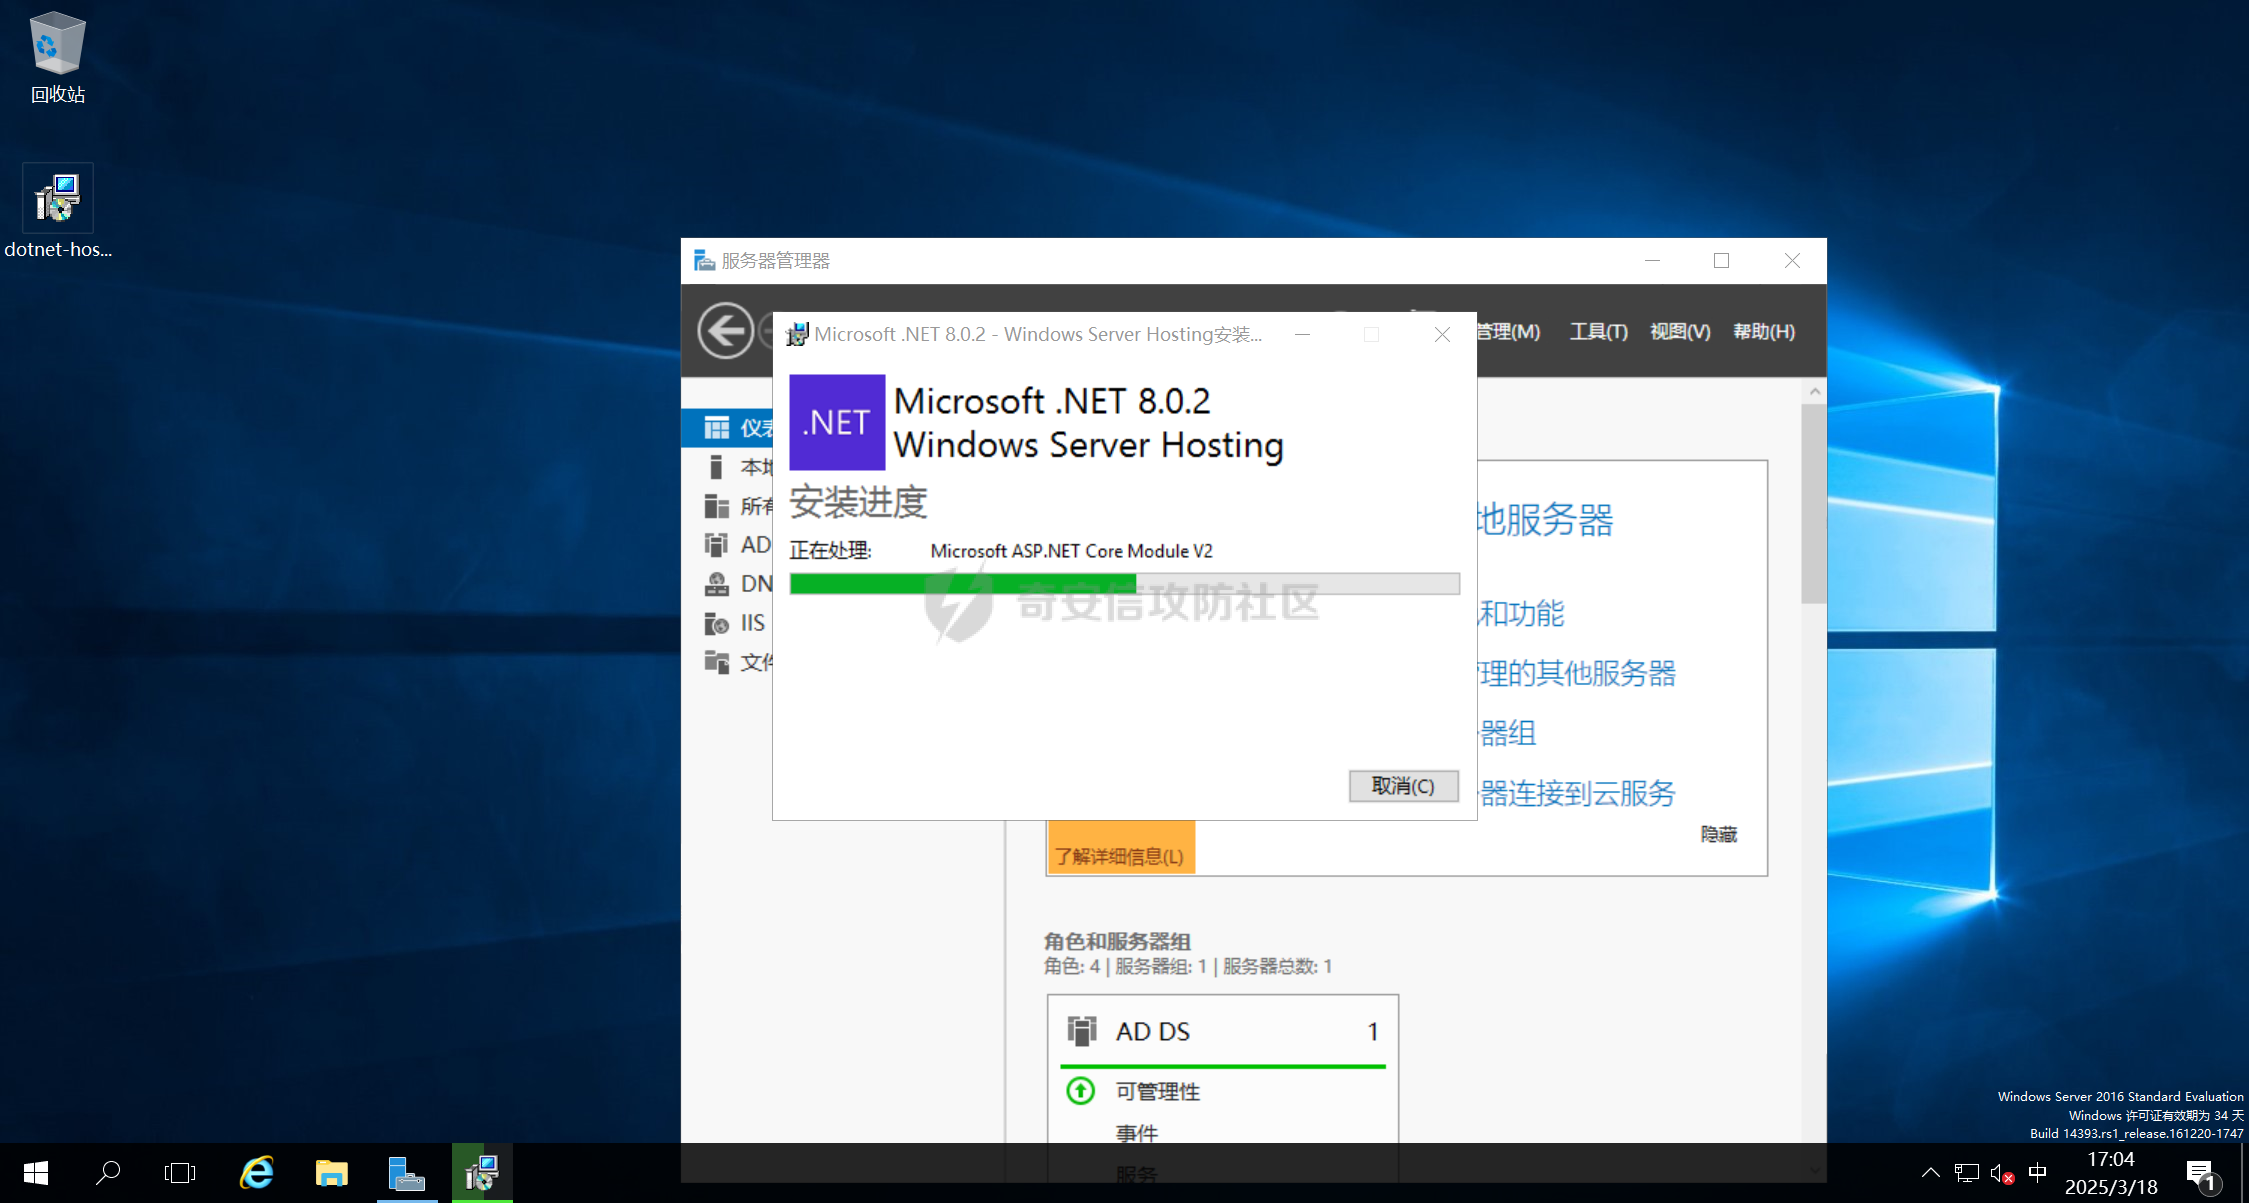Click the Chinese input method indicator

pos(2037,1173)
